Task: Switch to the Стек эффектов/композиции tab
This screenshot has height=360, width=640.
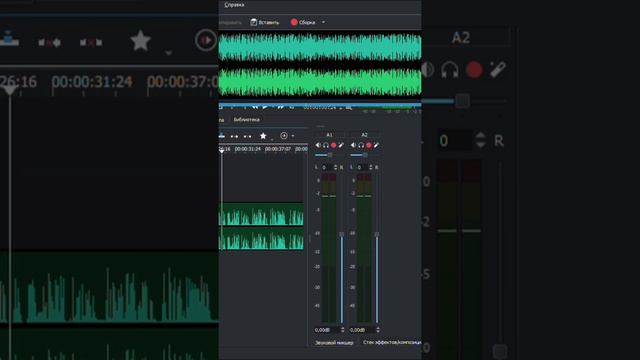Action: click(x=391, y=342)
